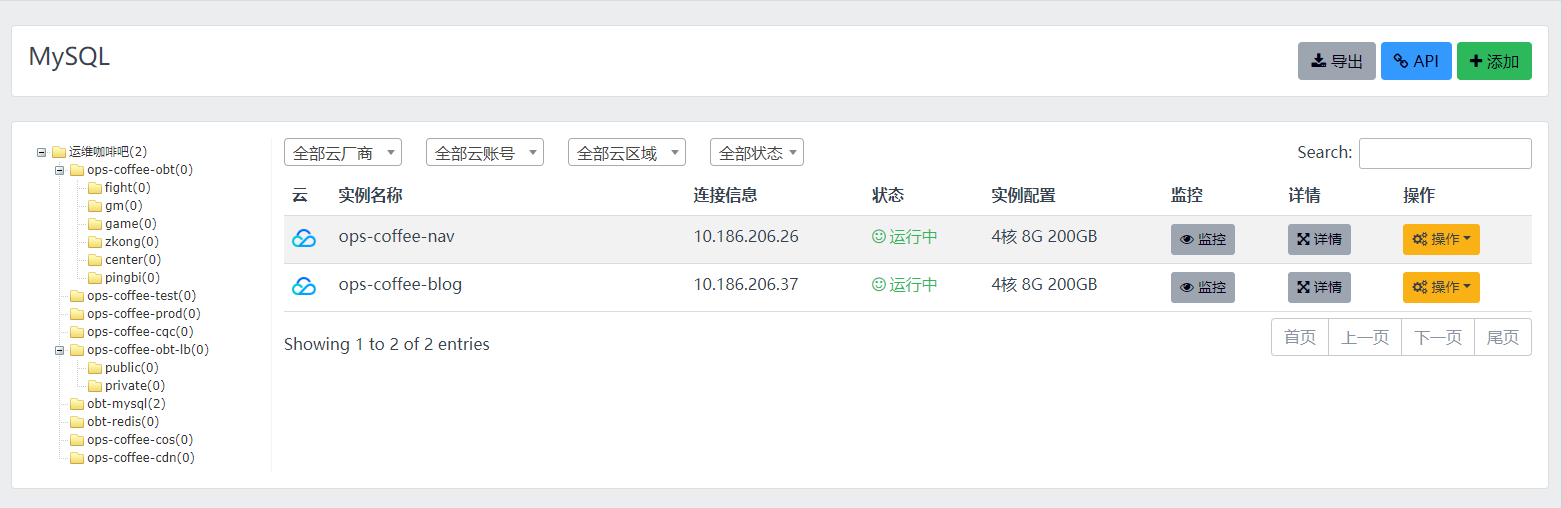Click the green 添加 add button
The width and height of the screenshot is (1562, 508).
pyautogui.click(x=1493, y=61)
